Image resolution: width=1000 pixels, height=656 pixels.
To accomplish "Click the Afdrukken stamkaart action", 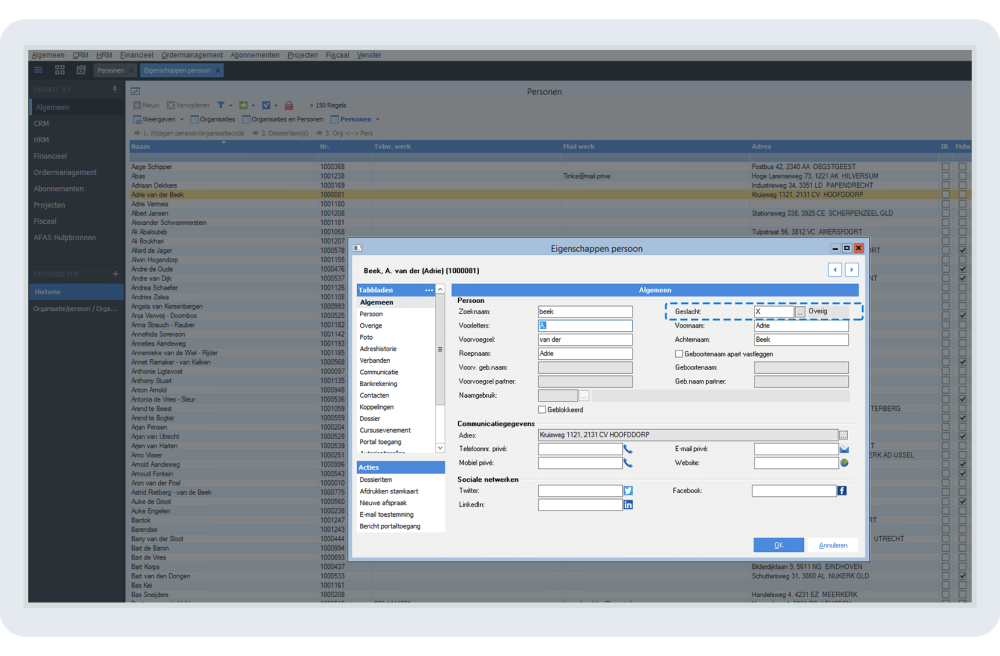I will click(389, 492).
